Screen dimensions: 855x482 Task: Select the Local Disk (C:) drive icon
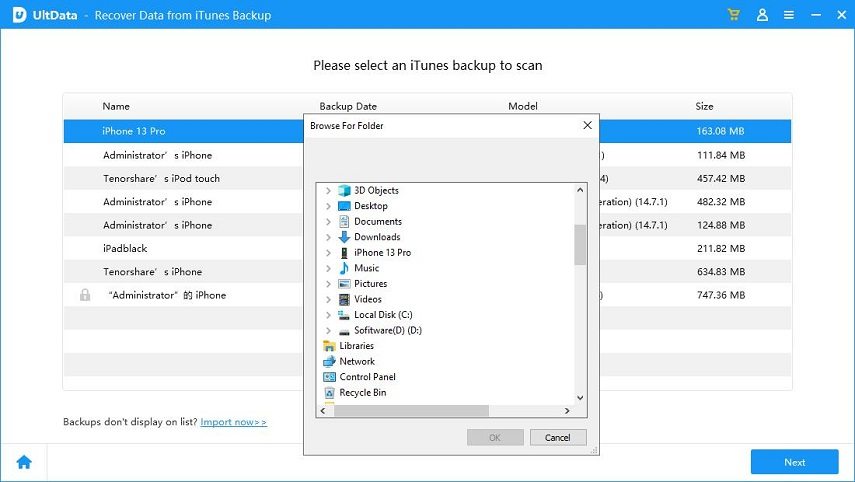pyautogui.click(x=344, y=315)
